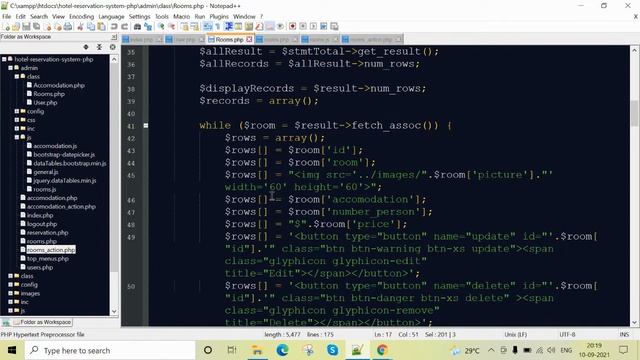Screen dimensions: 640x360
Task: Toggle synchronized vertical scrolling button
Action: pos(184,27)
